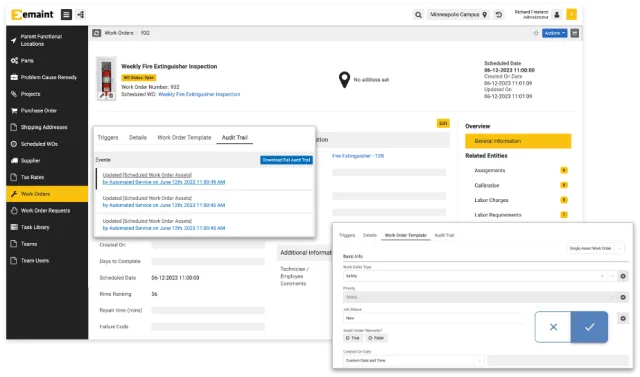The width and height of the screenshot is (640, 377).
Task: Switch to Triggers tab in template panel
Action: (347, 235)
